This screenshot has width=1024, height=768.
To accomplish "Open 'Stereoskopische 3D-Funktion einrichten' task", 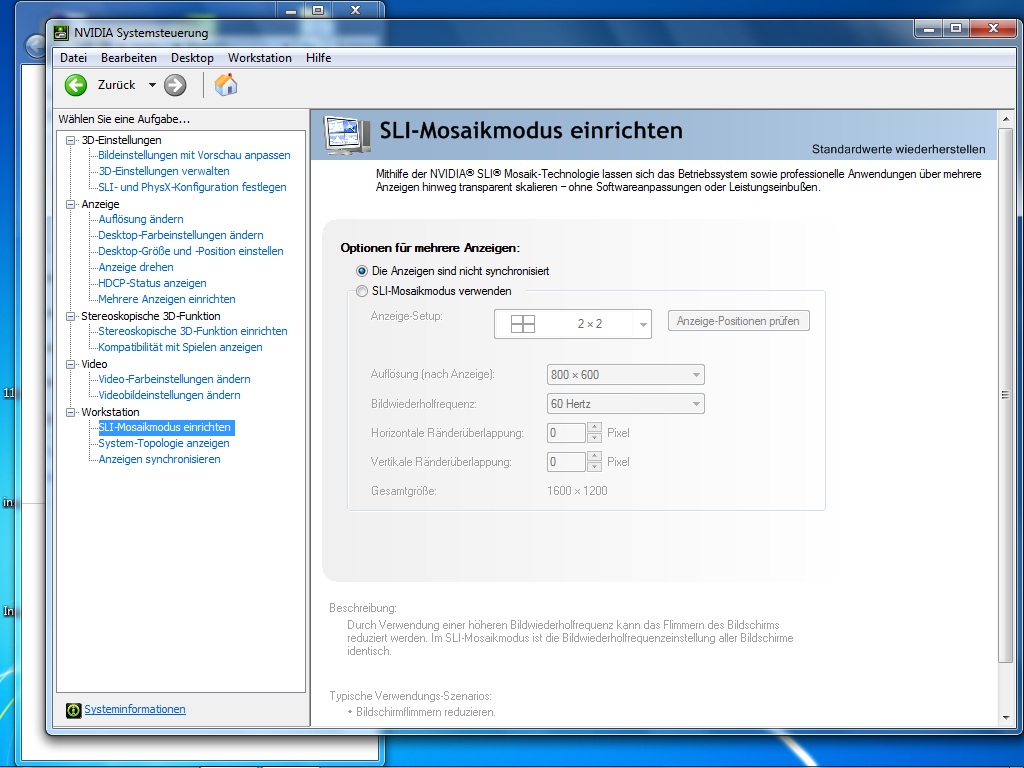I will [x=193, y=331].
